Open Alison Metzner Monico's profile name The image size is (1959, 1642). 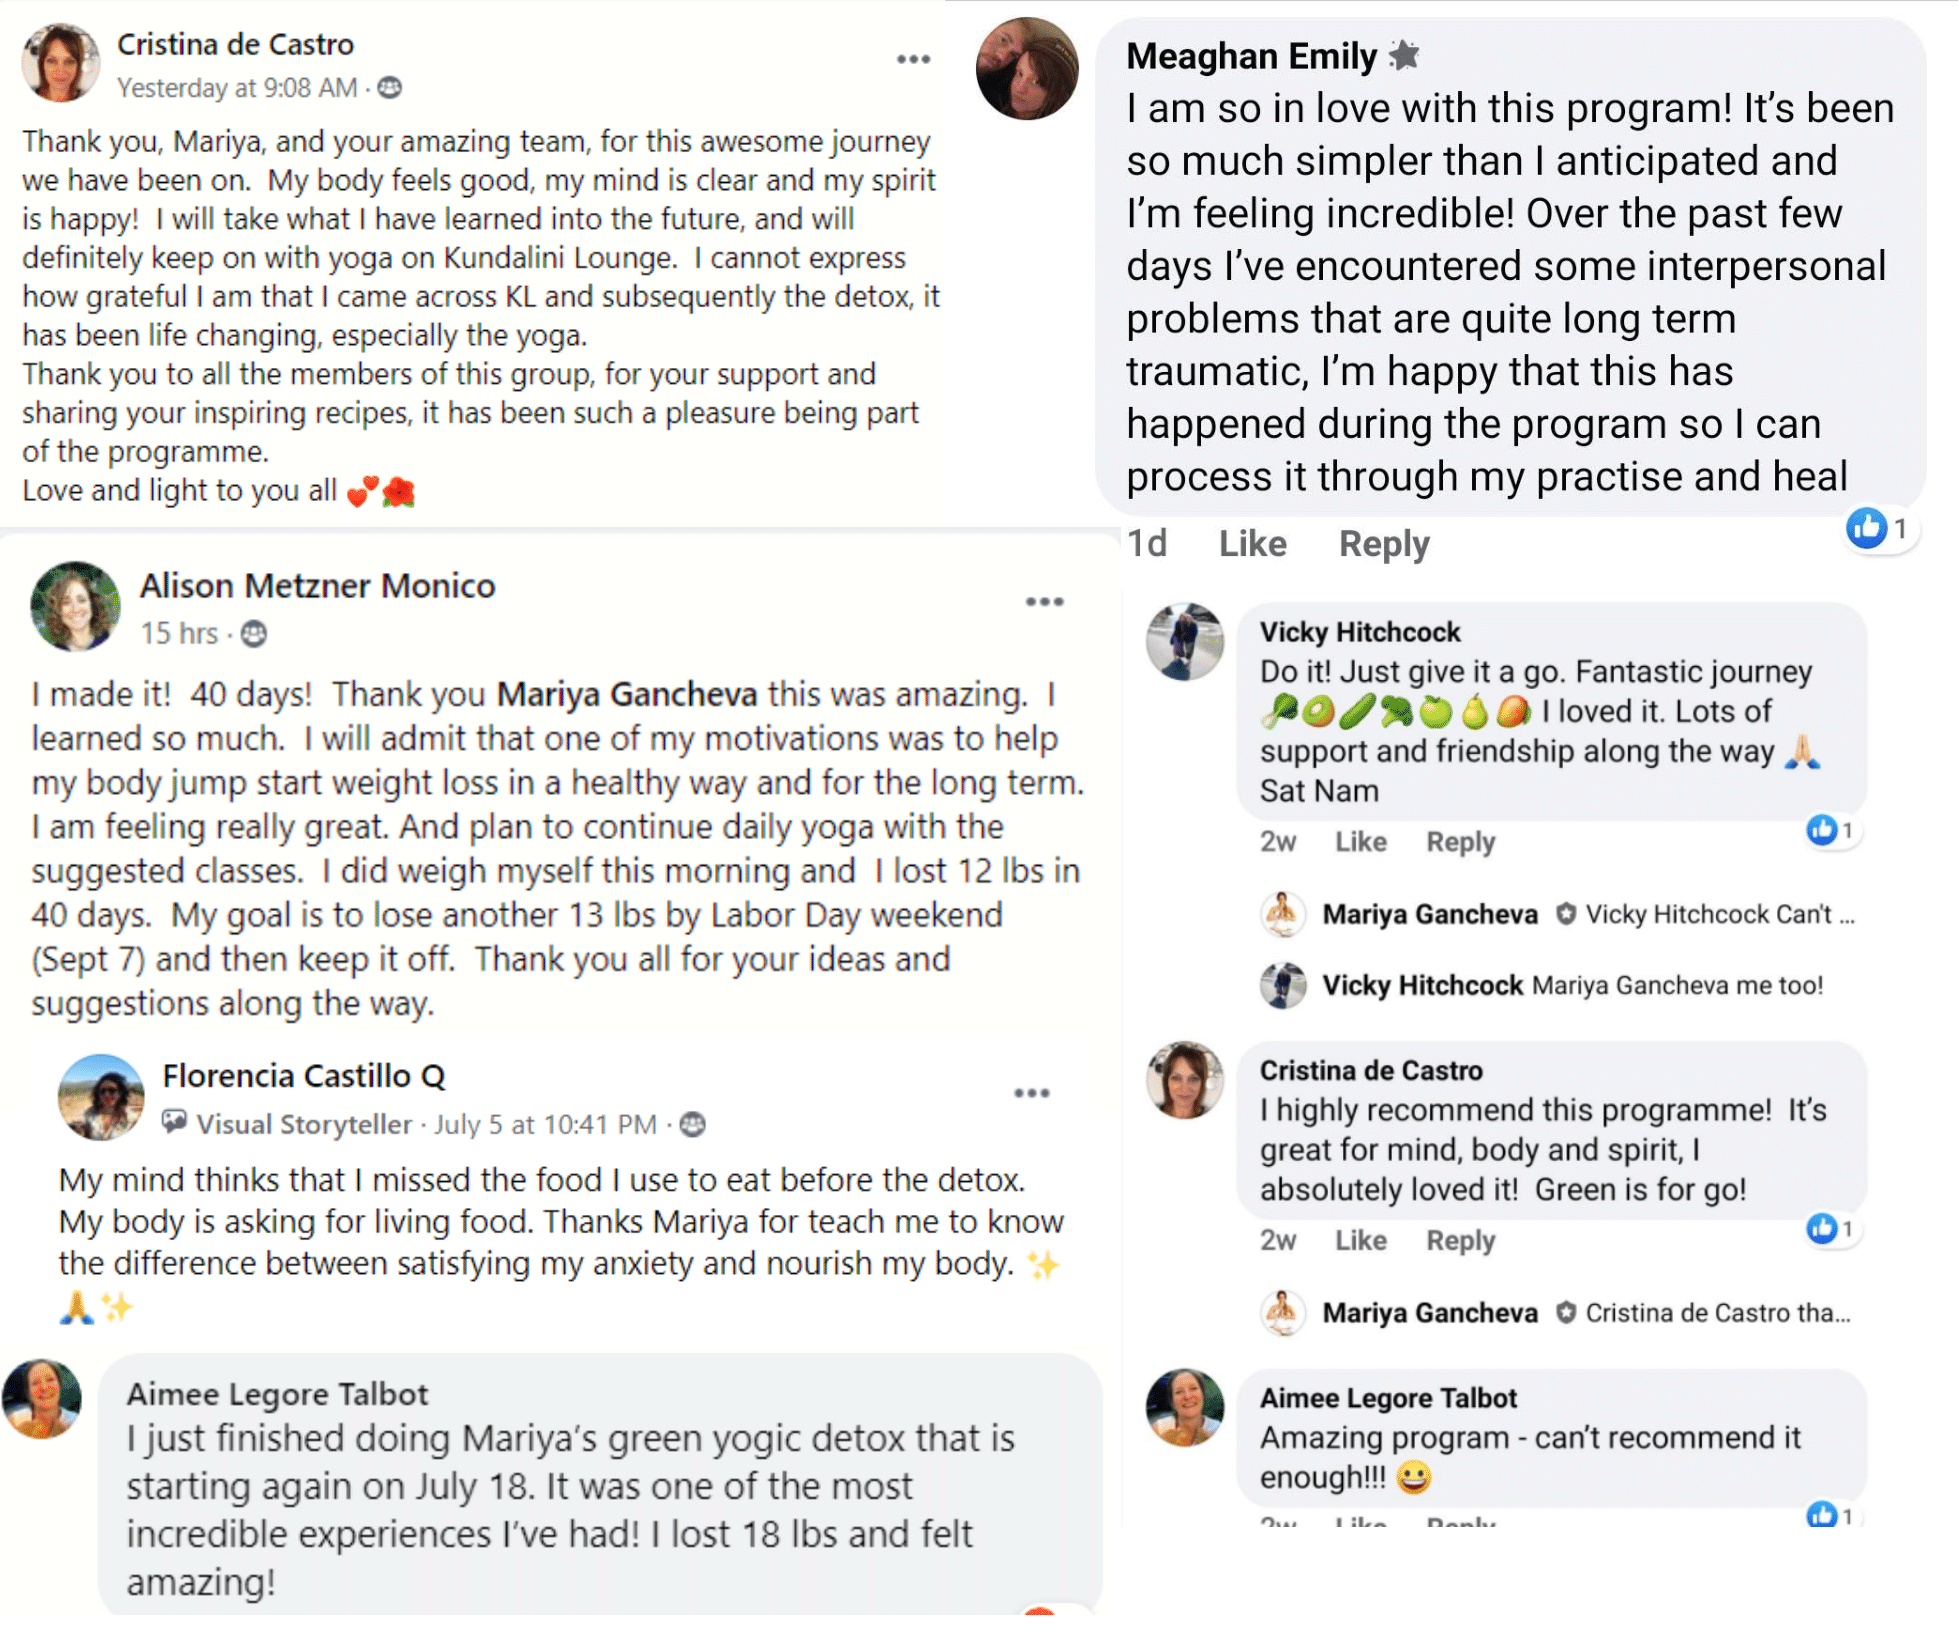click(x=317, y=586)
